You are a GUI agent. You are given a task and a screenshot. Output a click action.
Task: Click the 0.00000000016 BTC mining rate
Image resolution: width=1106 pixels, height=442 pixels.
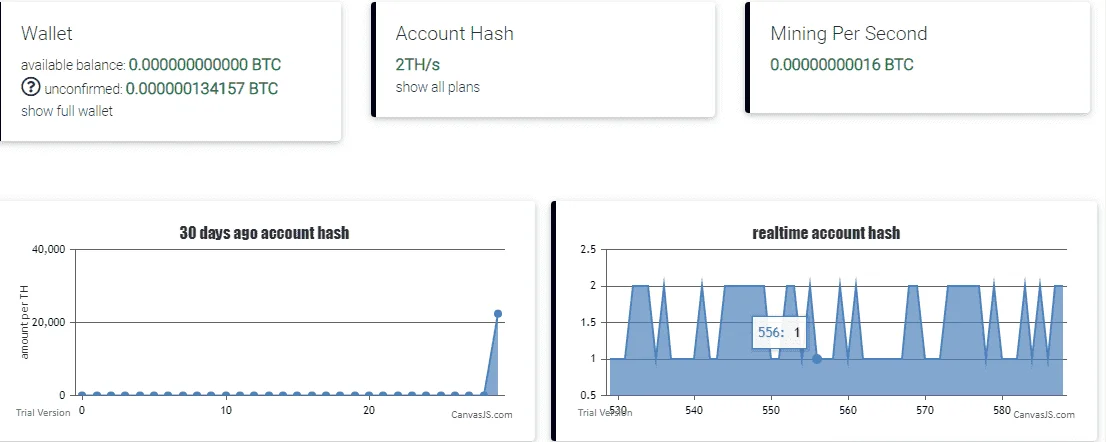click(x=841, y=65)
